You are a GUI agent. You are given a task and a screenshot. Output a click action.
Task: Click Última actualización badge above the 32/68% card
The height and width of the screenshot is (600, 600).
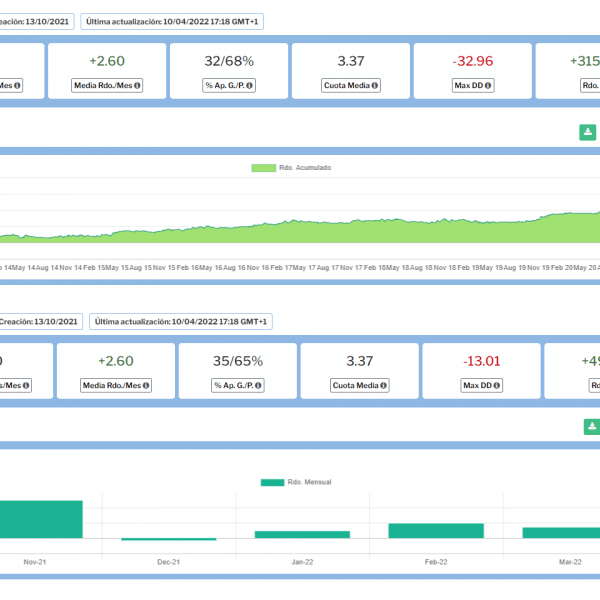click(x=172, y=21)
